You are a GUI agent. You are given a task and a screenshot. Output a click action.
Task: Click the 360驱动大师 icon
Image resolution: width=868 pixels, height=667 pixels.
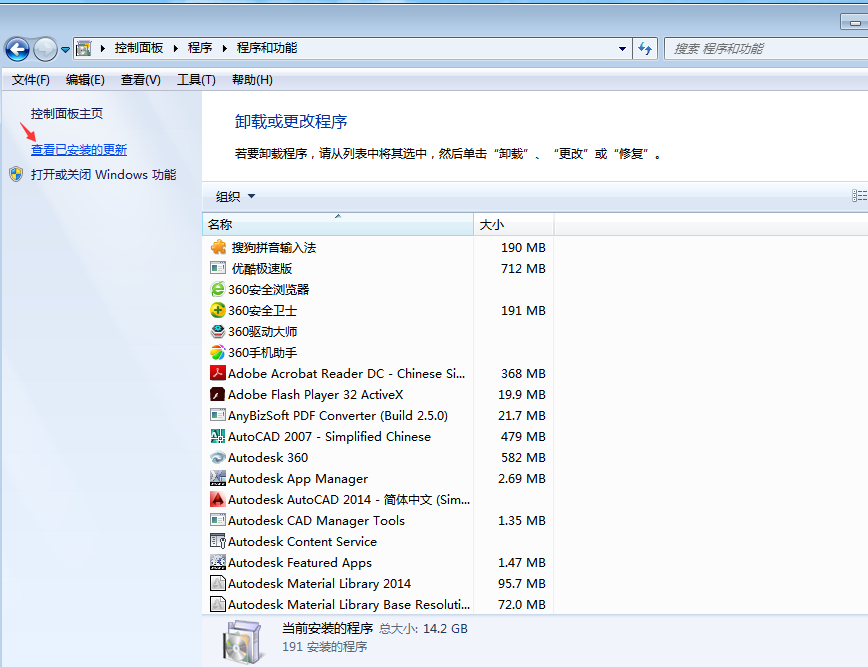(x=218, y=331)
